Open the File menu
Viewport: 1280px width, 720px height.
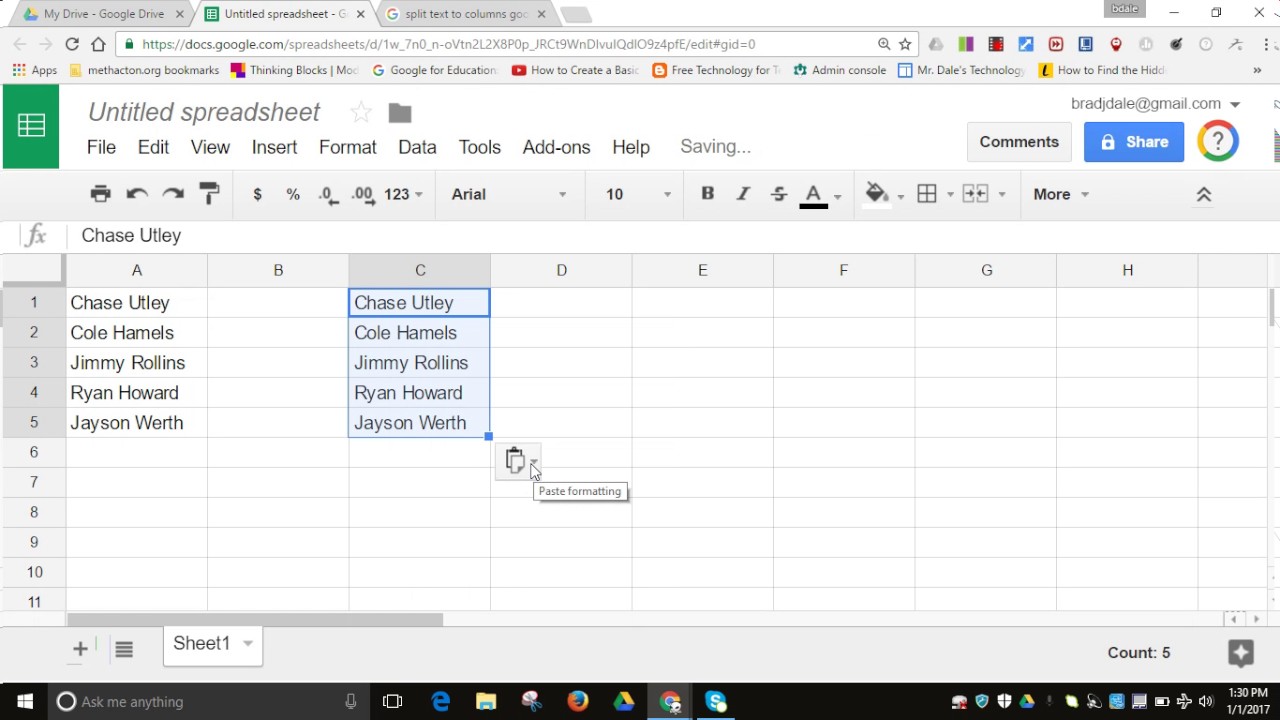click(101, 147)
